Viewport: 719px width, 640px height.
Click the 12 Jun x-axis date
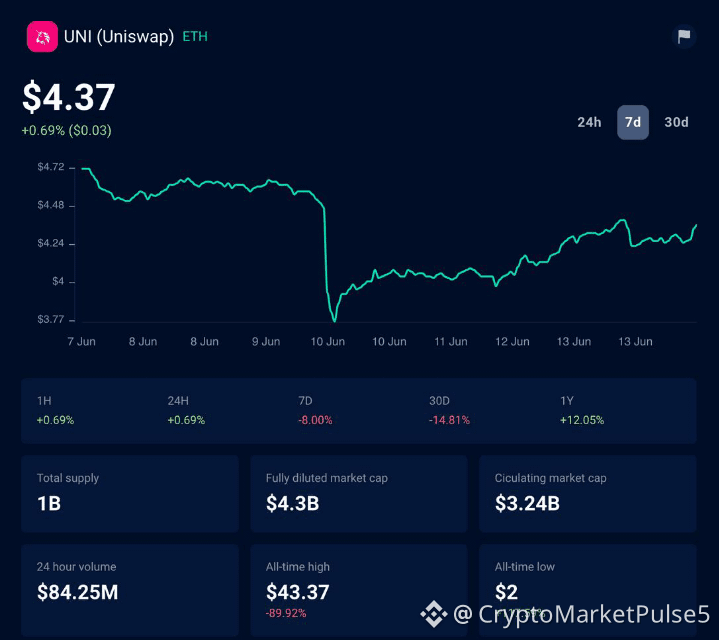(512, 342)
